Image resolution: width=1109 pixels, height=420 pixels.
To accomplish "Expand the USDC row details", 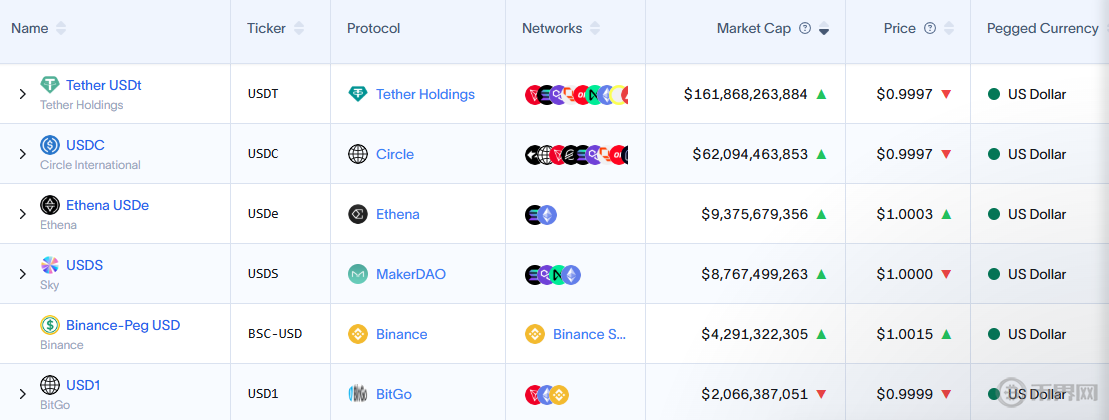I will tap(22, 154).
